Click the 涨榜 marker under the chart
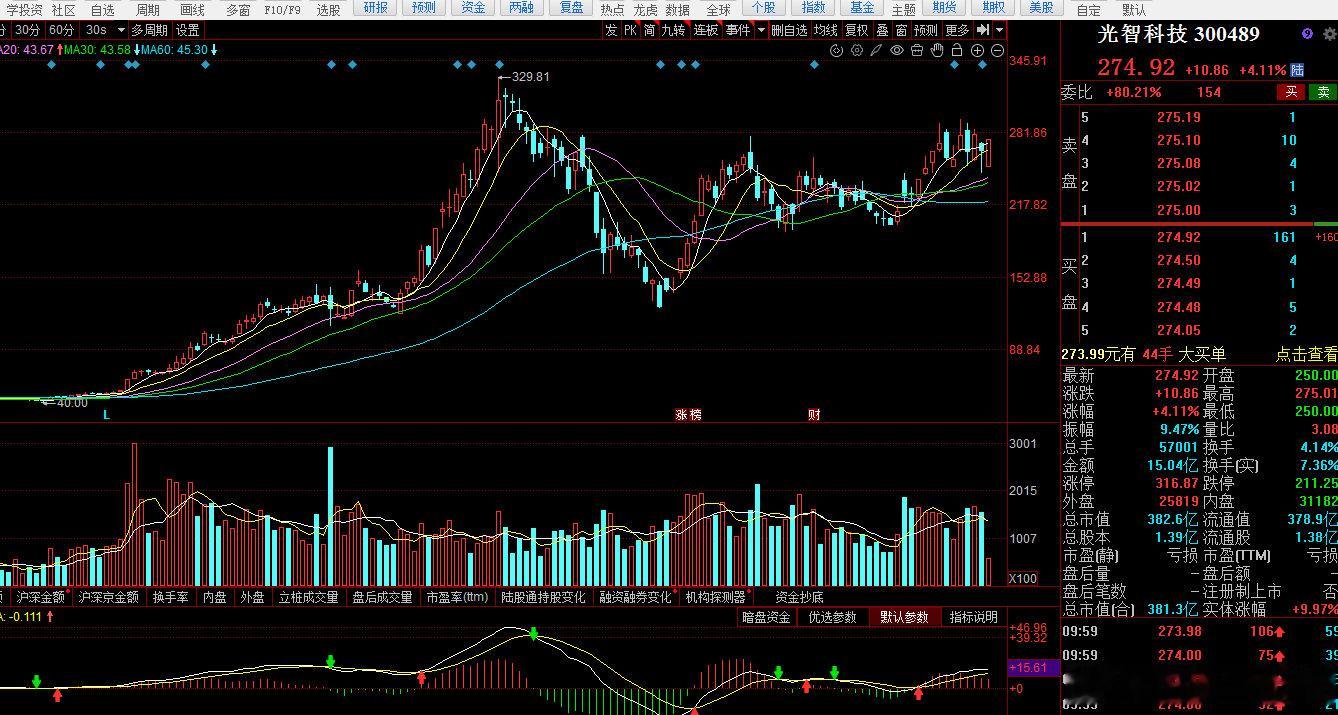The image size is (1338, 715). pyautogui.click(x=688, y=414)
